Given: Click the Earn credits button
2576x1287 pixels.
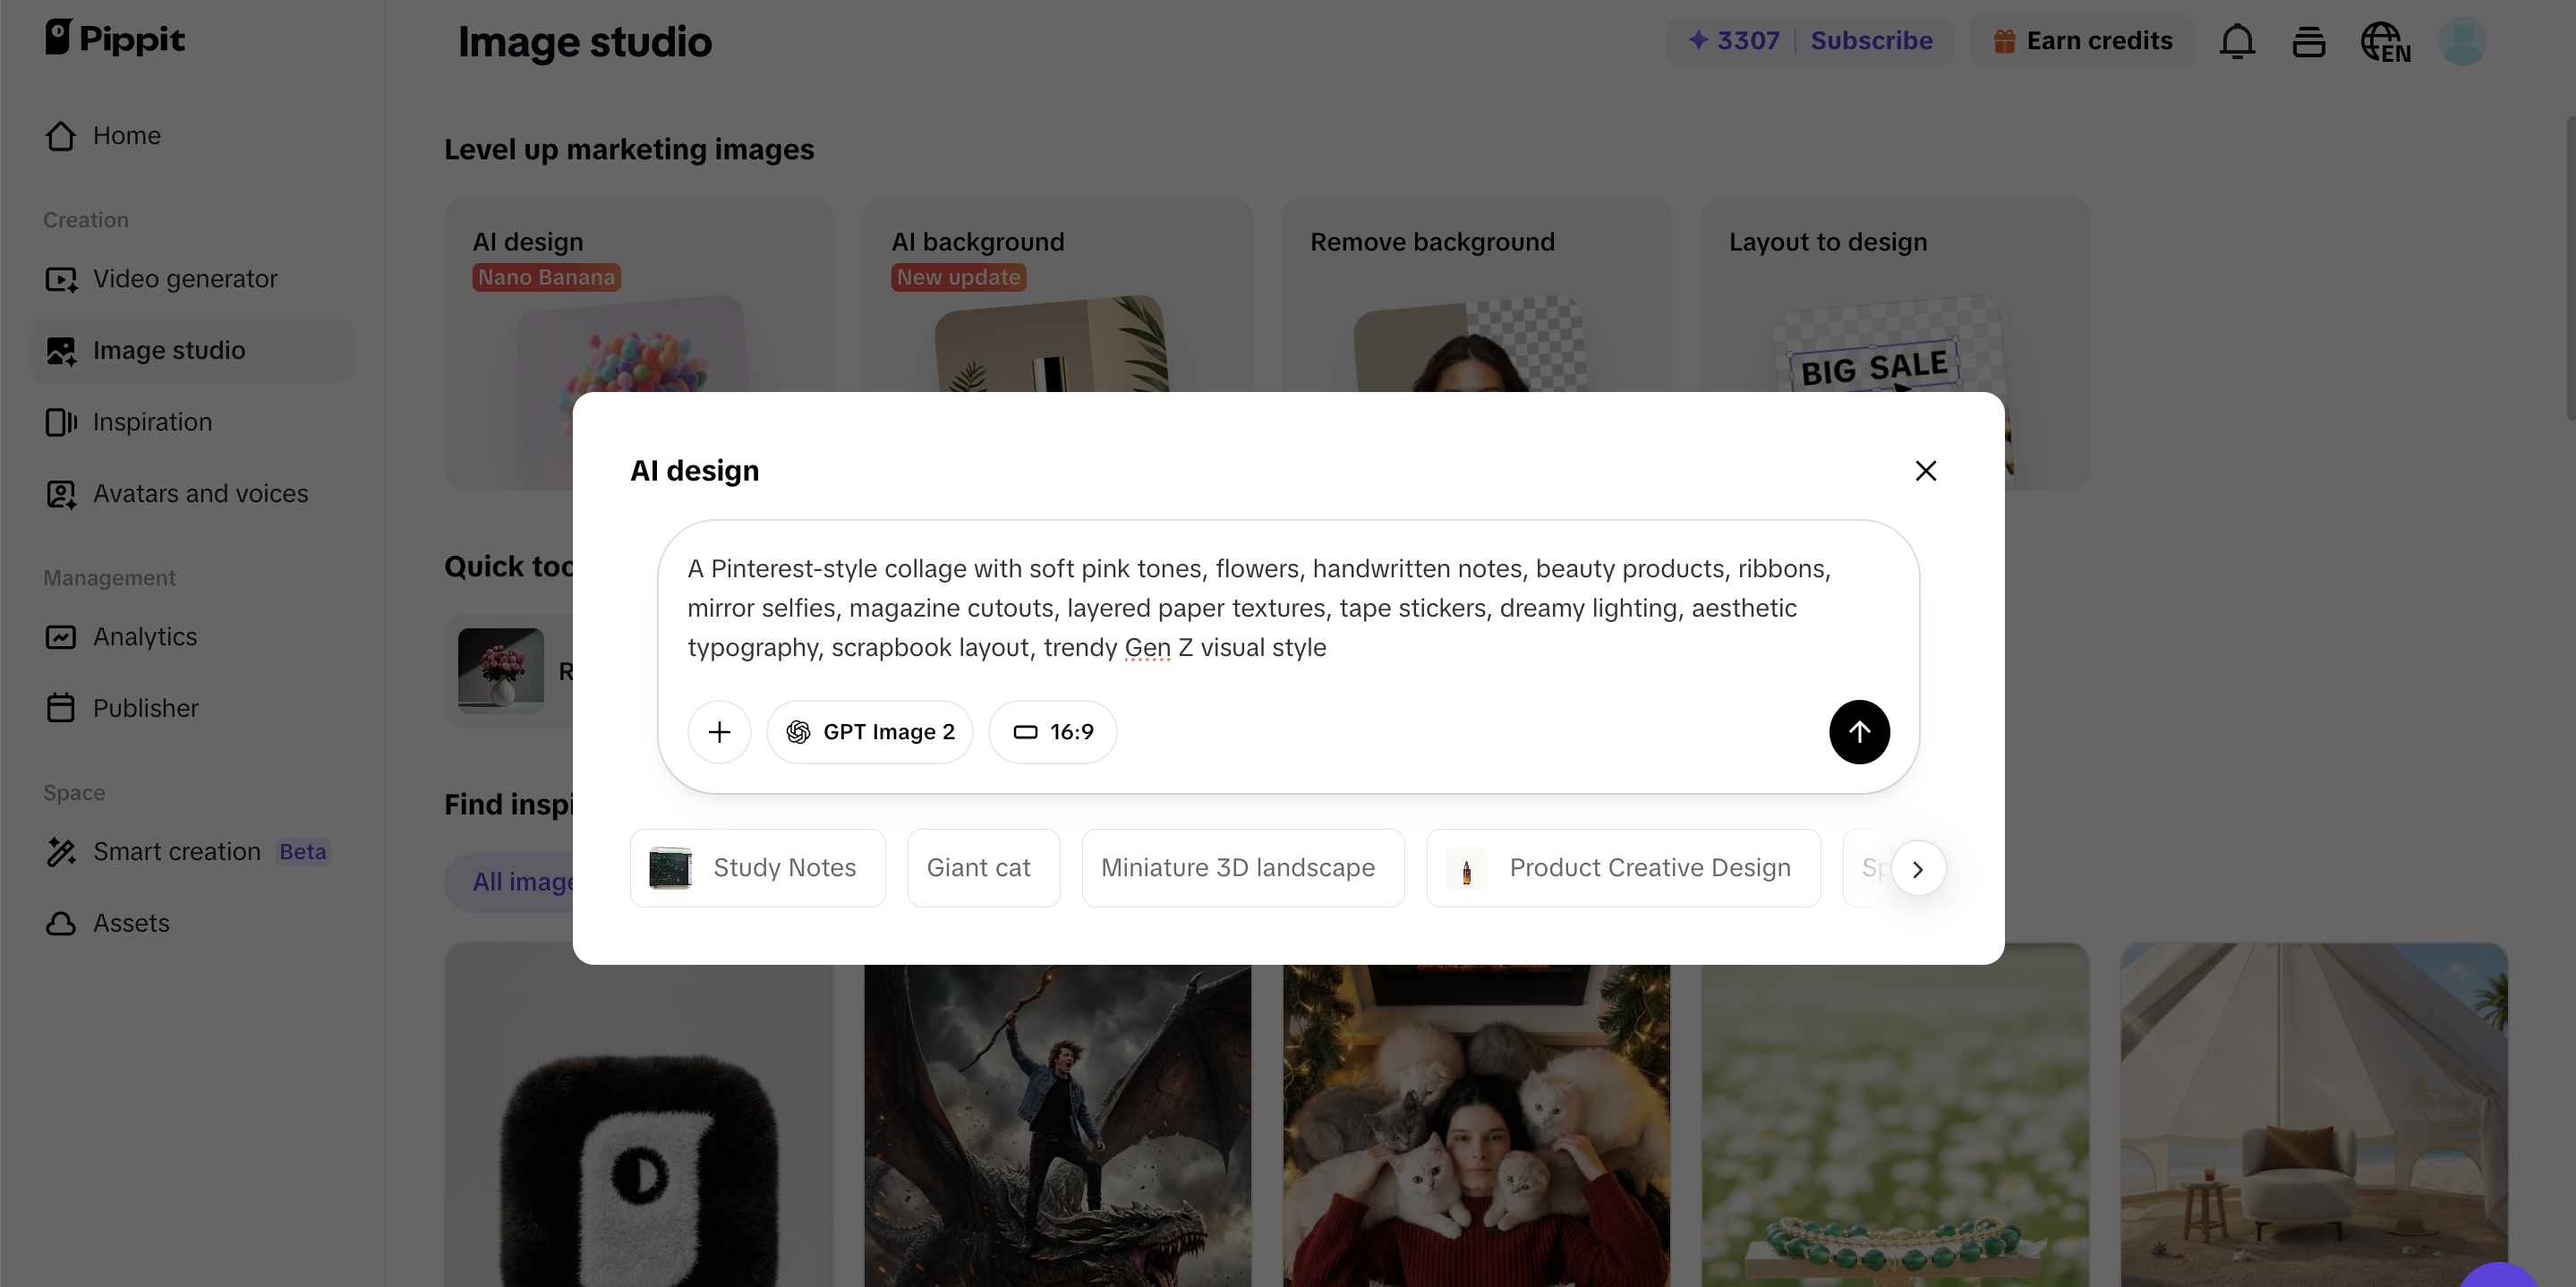Looking at the screenshot, I should 2082,41.
